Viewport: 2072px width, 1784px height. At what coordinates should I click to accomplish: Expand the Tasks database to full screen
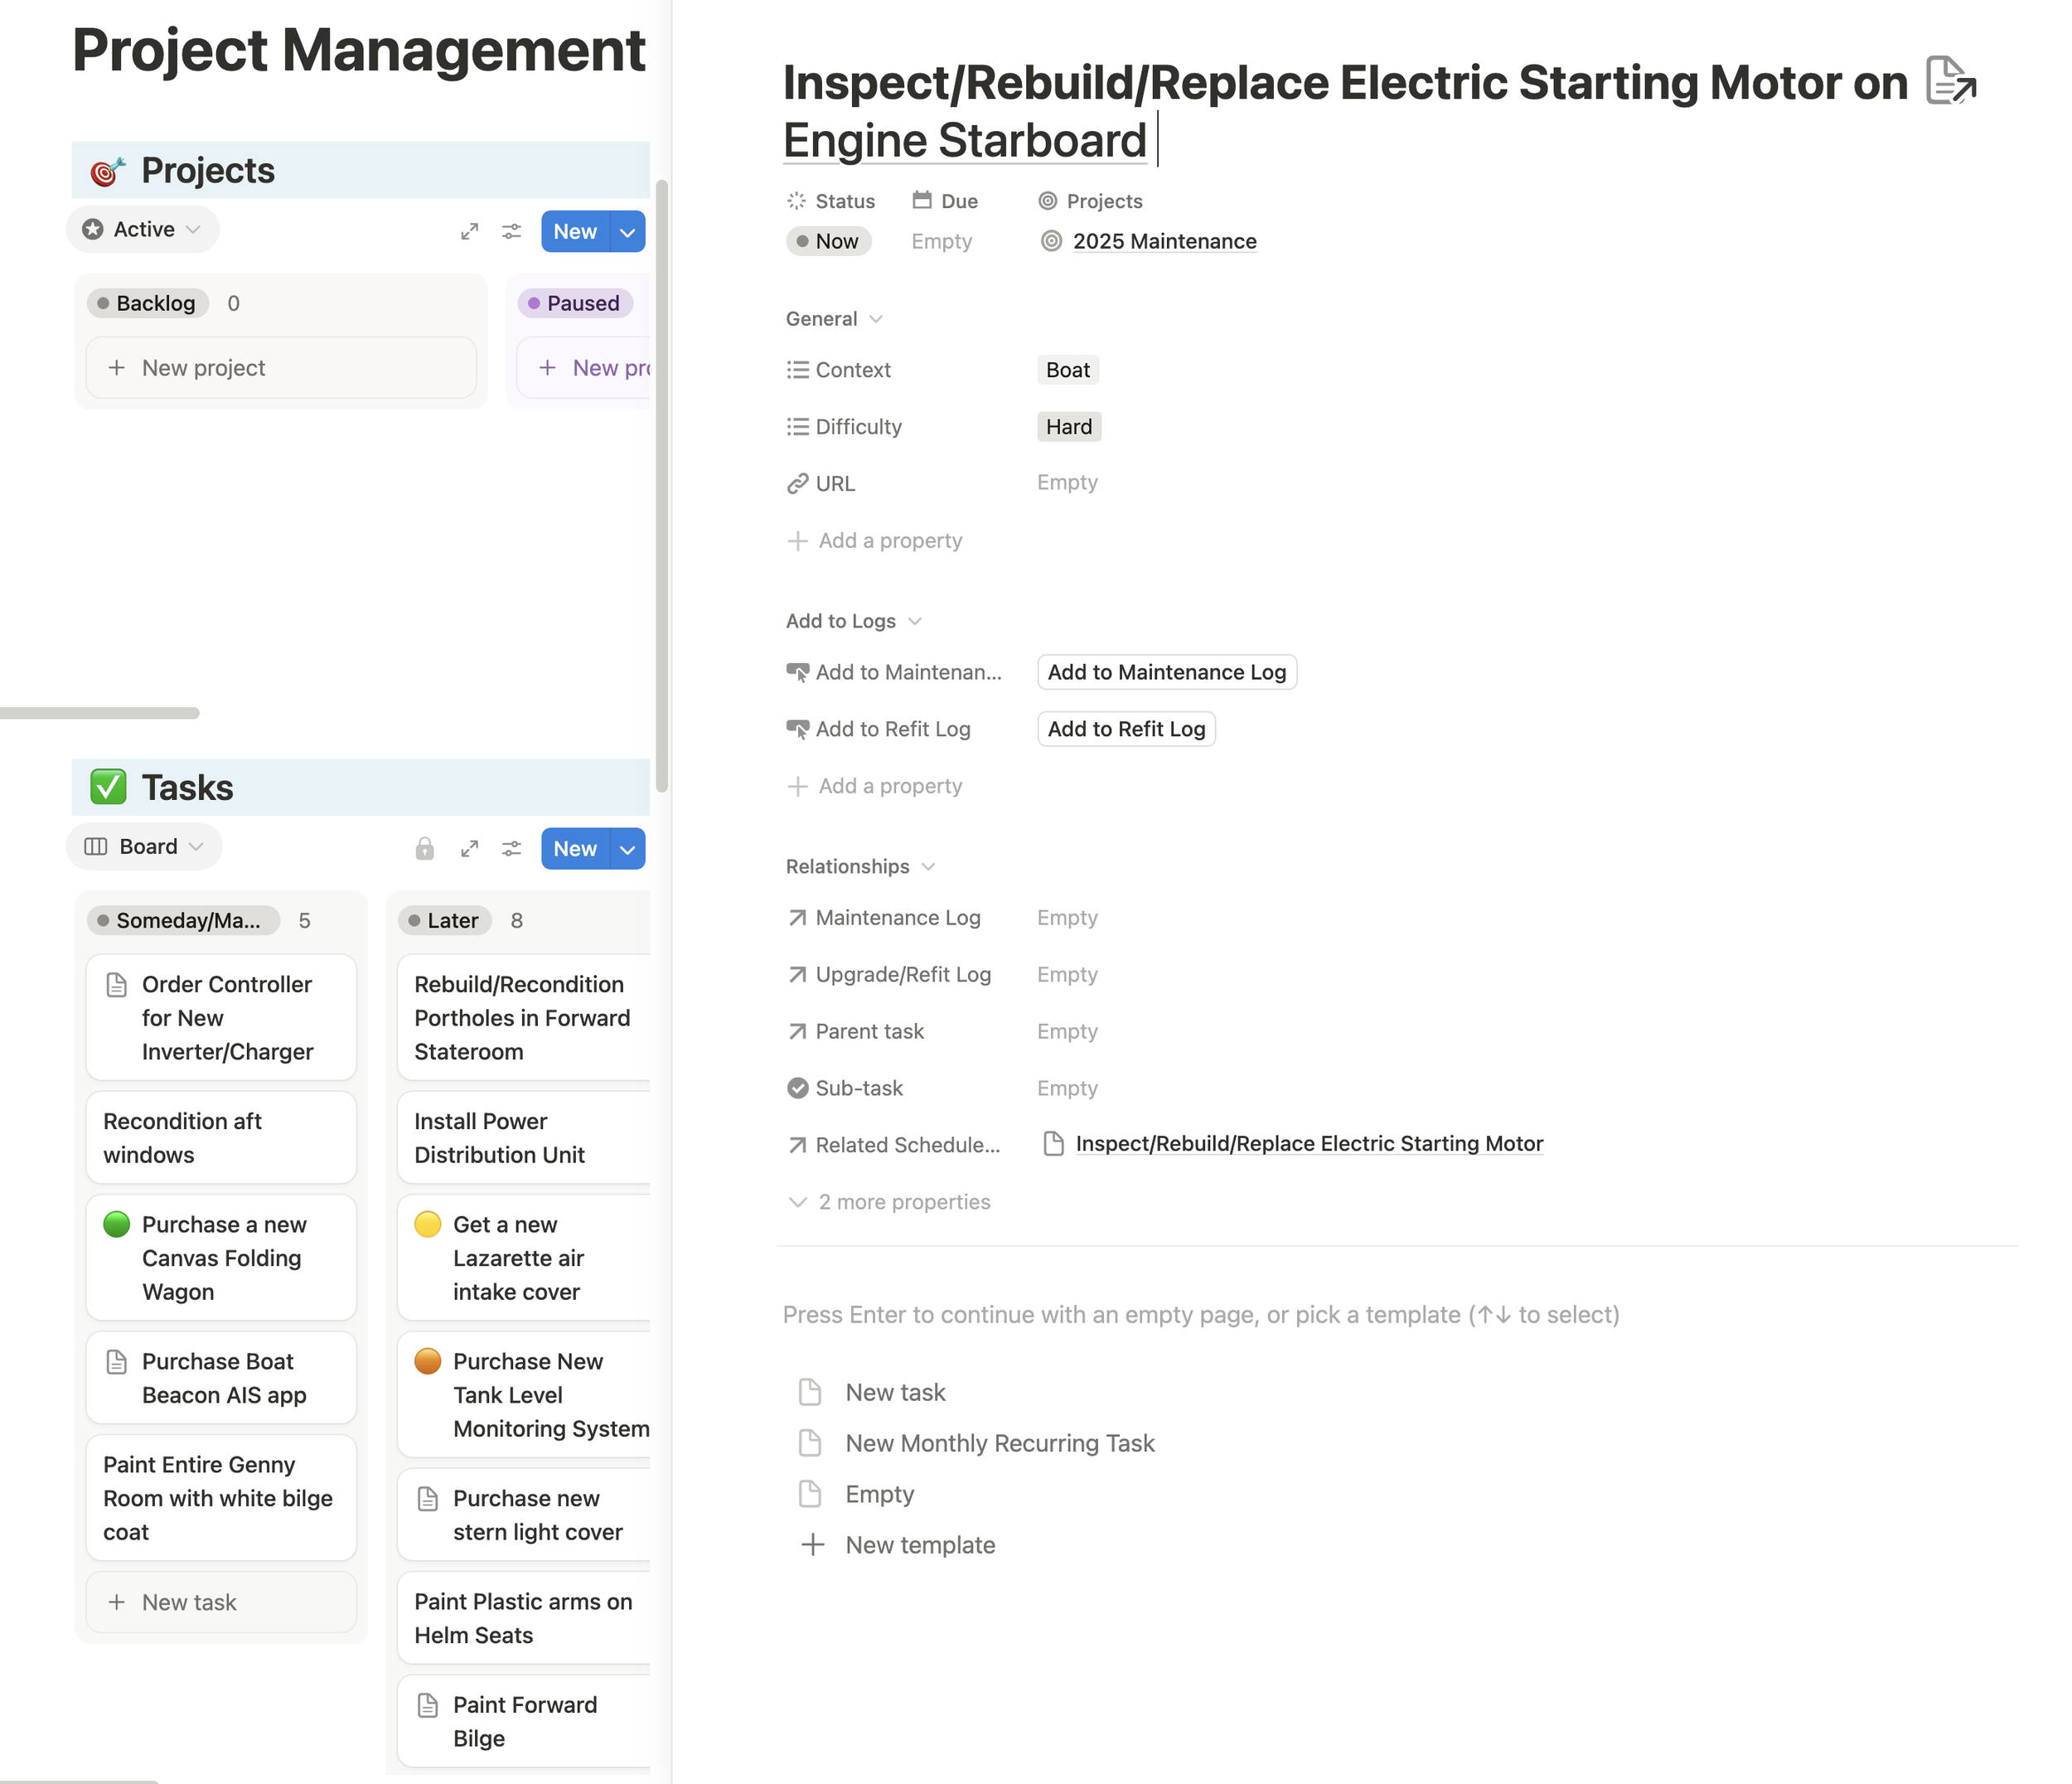(469, 848)
